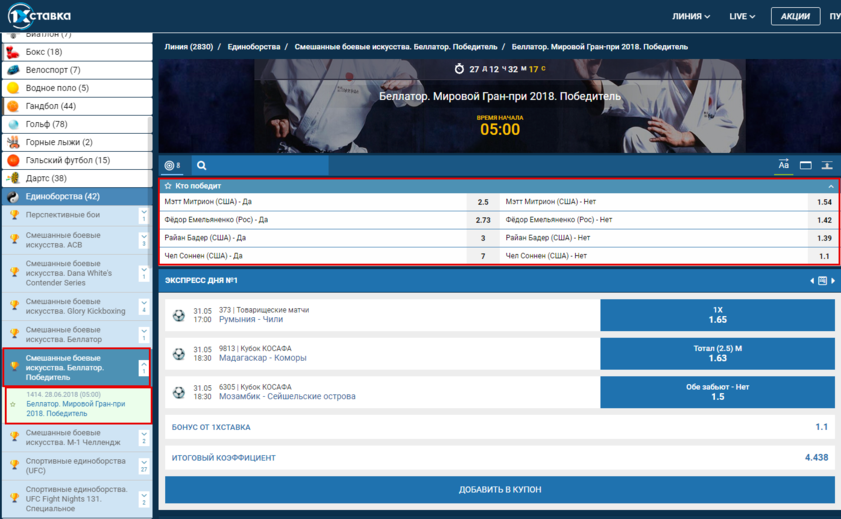The width and height of the screenshot is (841, 519).
Task: Bet on Чел Соннен - Нет at 1.1
Action: [823, 256]
